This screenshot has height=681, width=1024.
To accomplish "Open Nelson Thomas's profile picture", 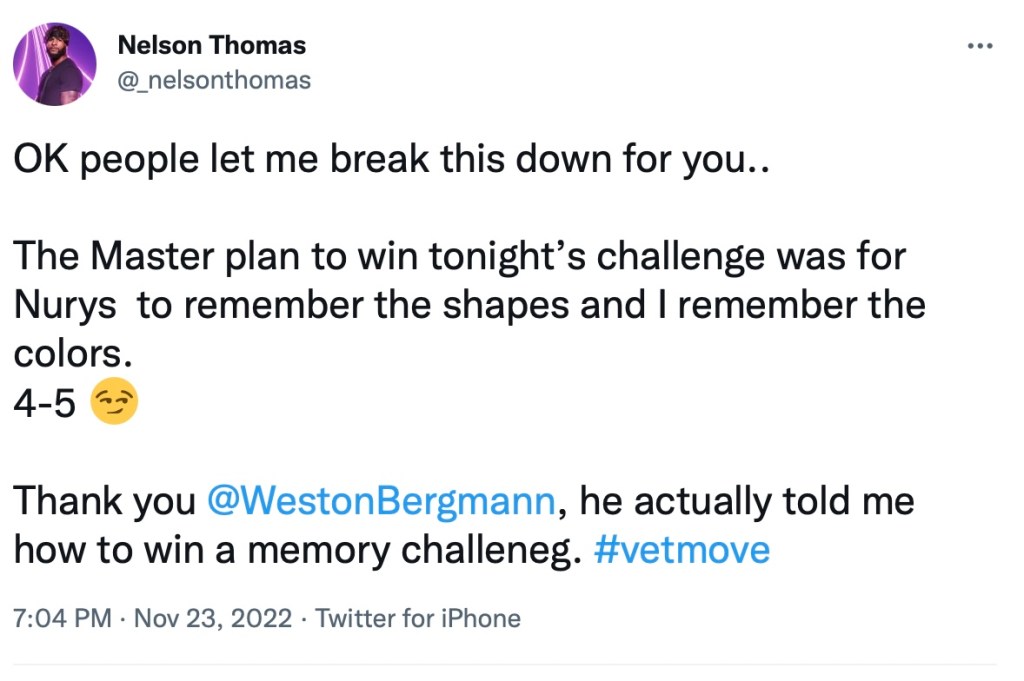I will pos(54,63).
